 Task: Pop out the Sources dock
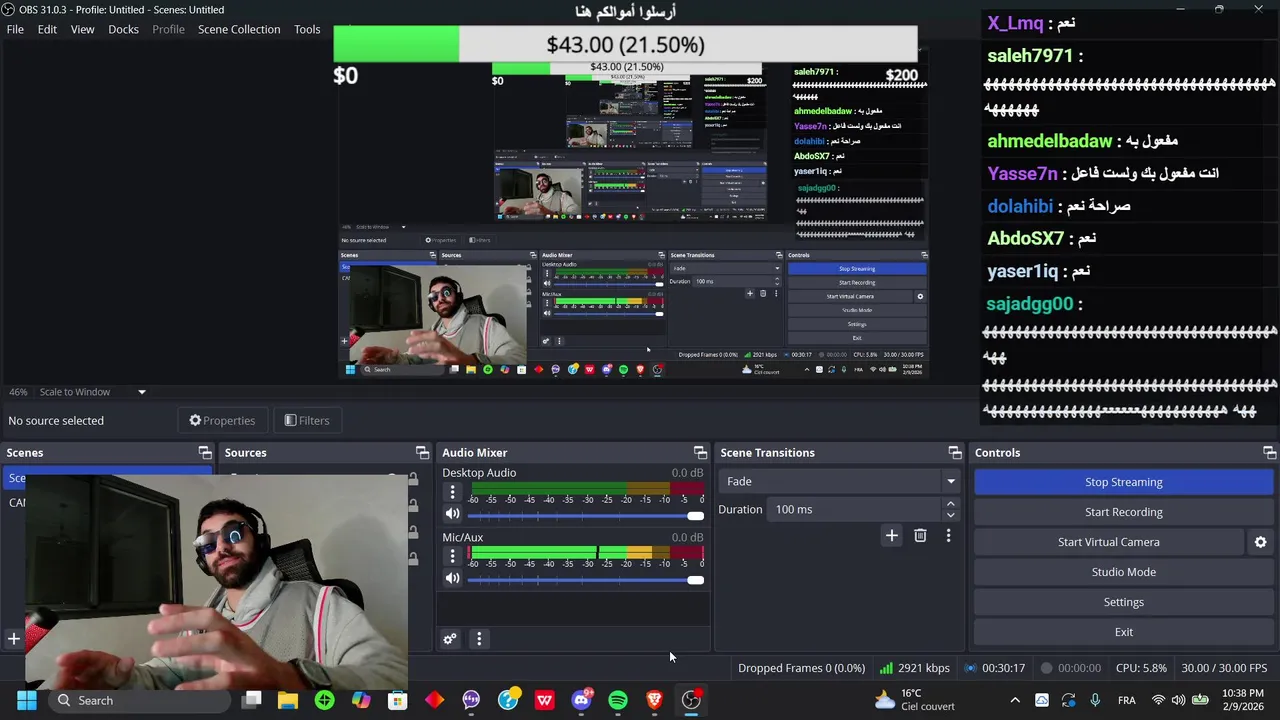click(422, 453)
